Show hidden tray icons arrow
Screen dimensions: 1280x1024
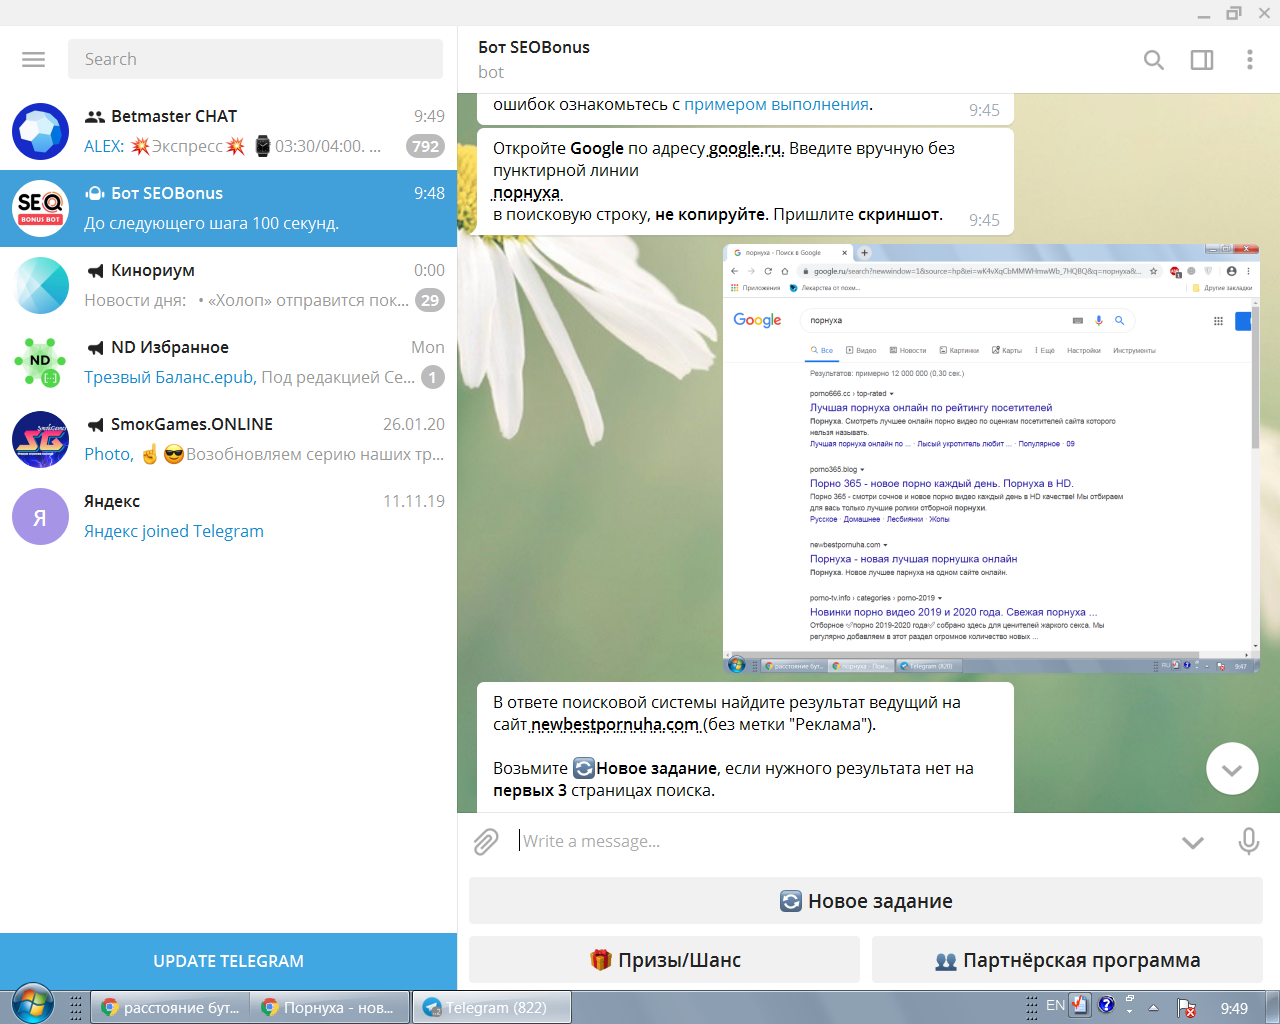1153,1007
